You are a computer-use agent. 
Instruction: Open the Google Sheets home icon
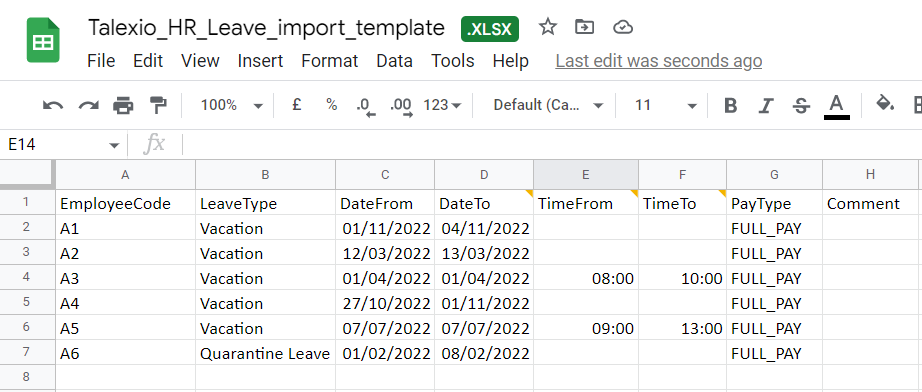[x=43, y=40]
